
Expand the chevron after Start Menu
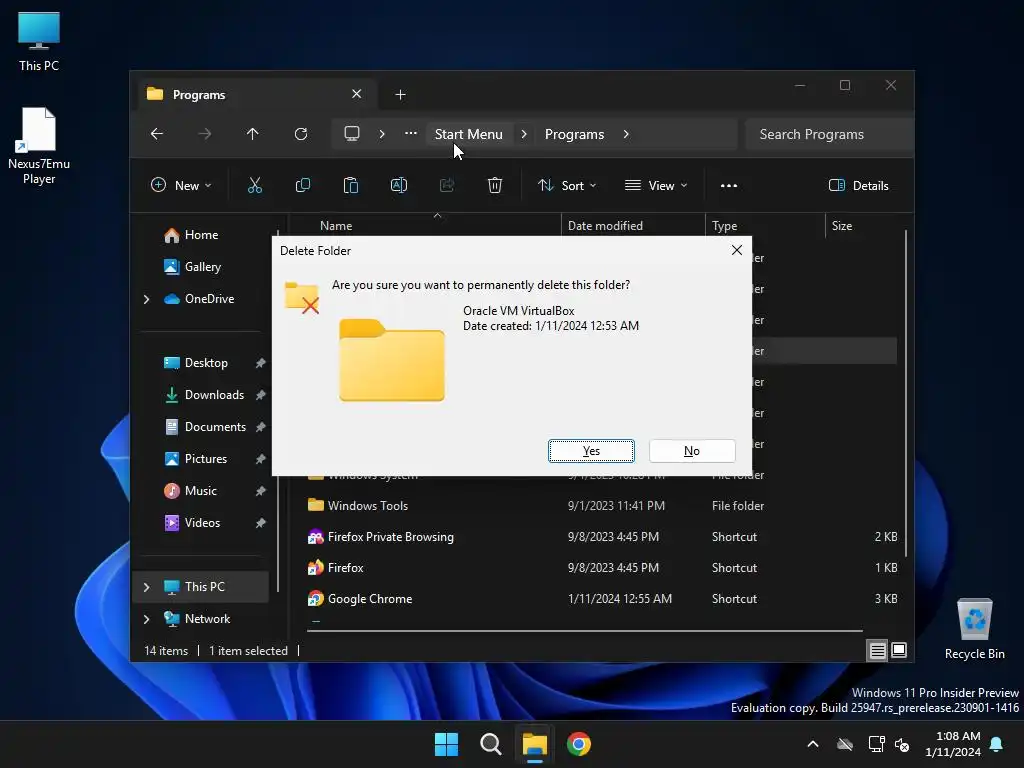pos(524,134)
